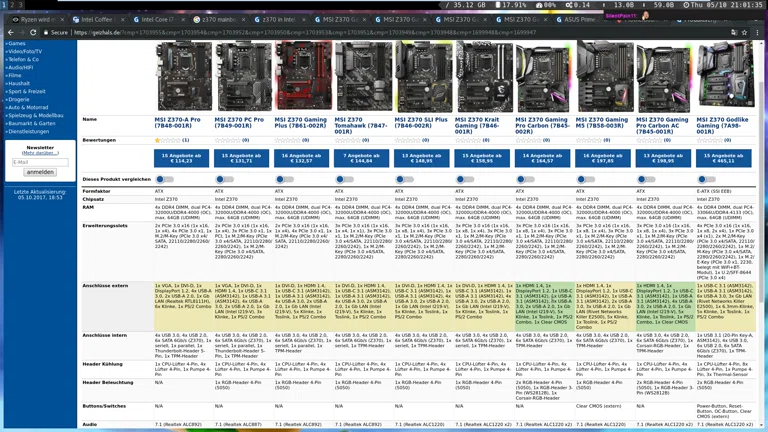Open the MSI Z370 Tomahawk product link
The height and width of the screenshot is (432, 768).
coord(360,125)
